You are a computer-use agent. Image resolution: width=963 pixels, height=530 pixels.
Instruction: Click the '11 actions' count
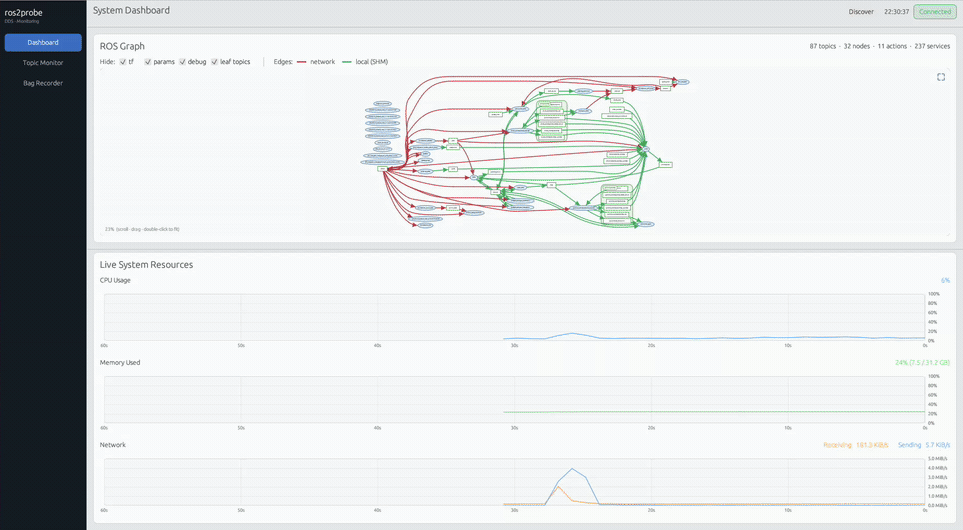coord(892,46)
